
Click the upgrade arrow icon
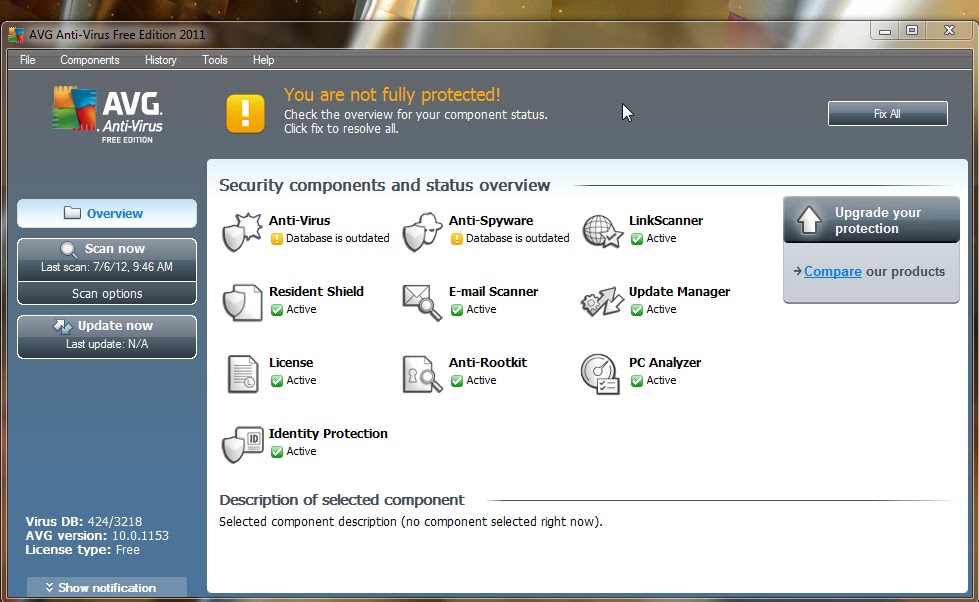point(809,220)
